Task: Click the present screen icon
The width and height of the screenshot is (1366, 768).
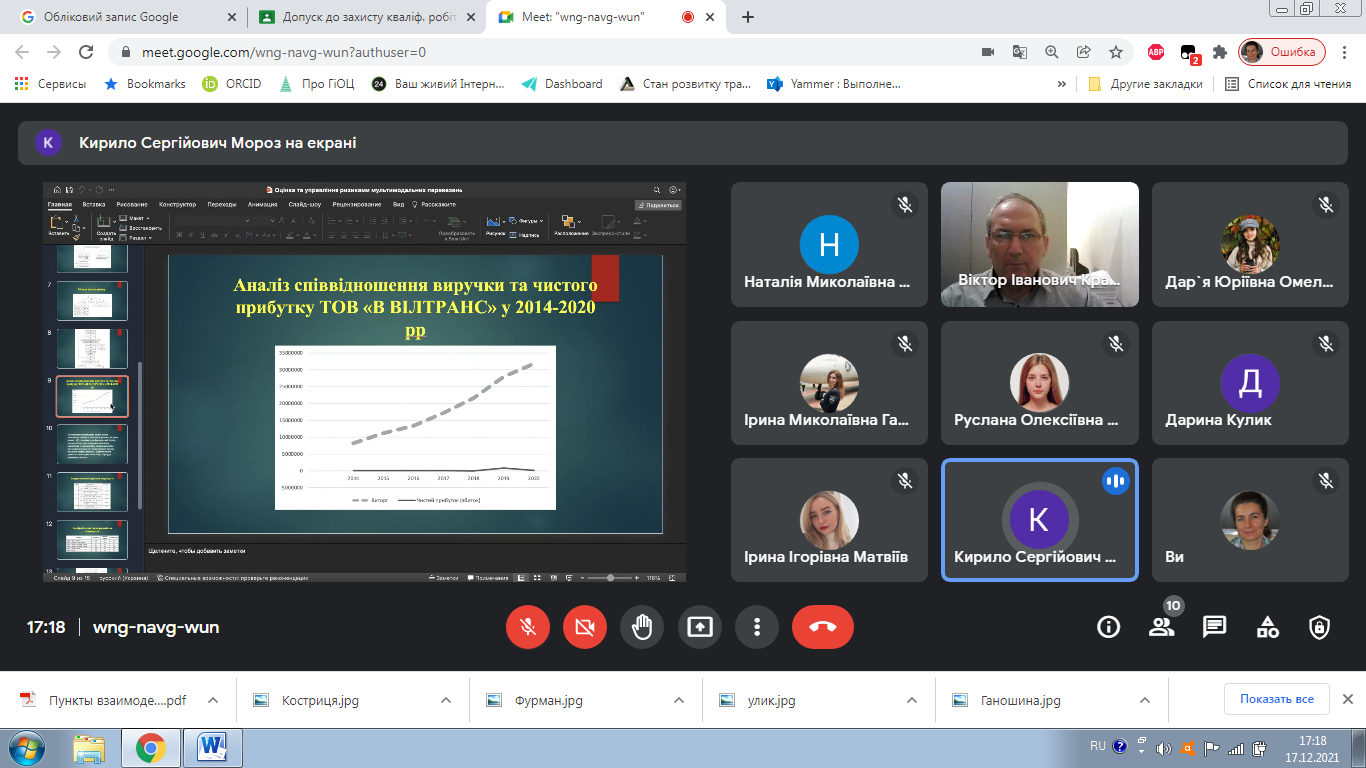Action: click(700, 627)
